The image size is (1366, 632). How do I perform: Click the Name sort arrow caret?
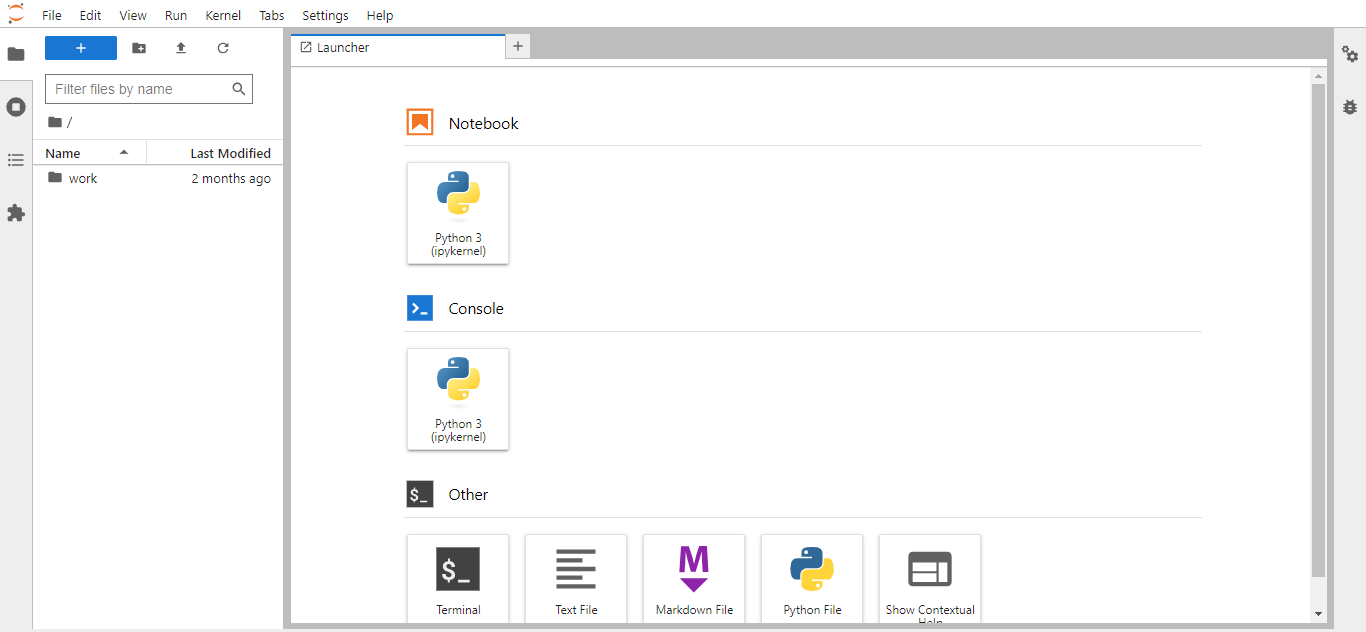tap(124, 152)
